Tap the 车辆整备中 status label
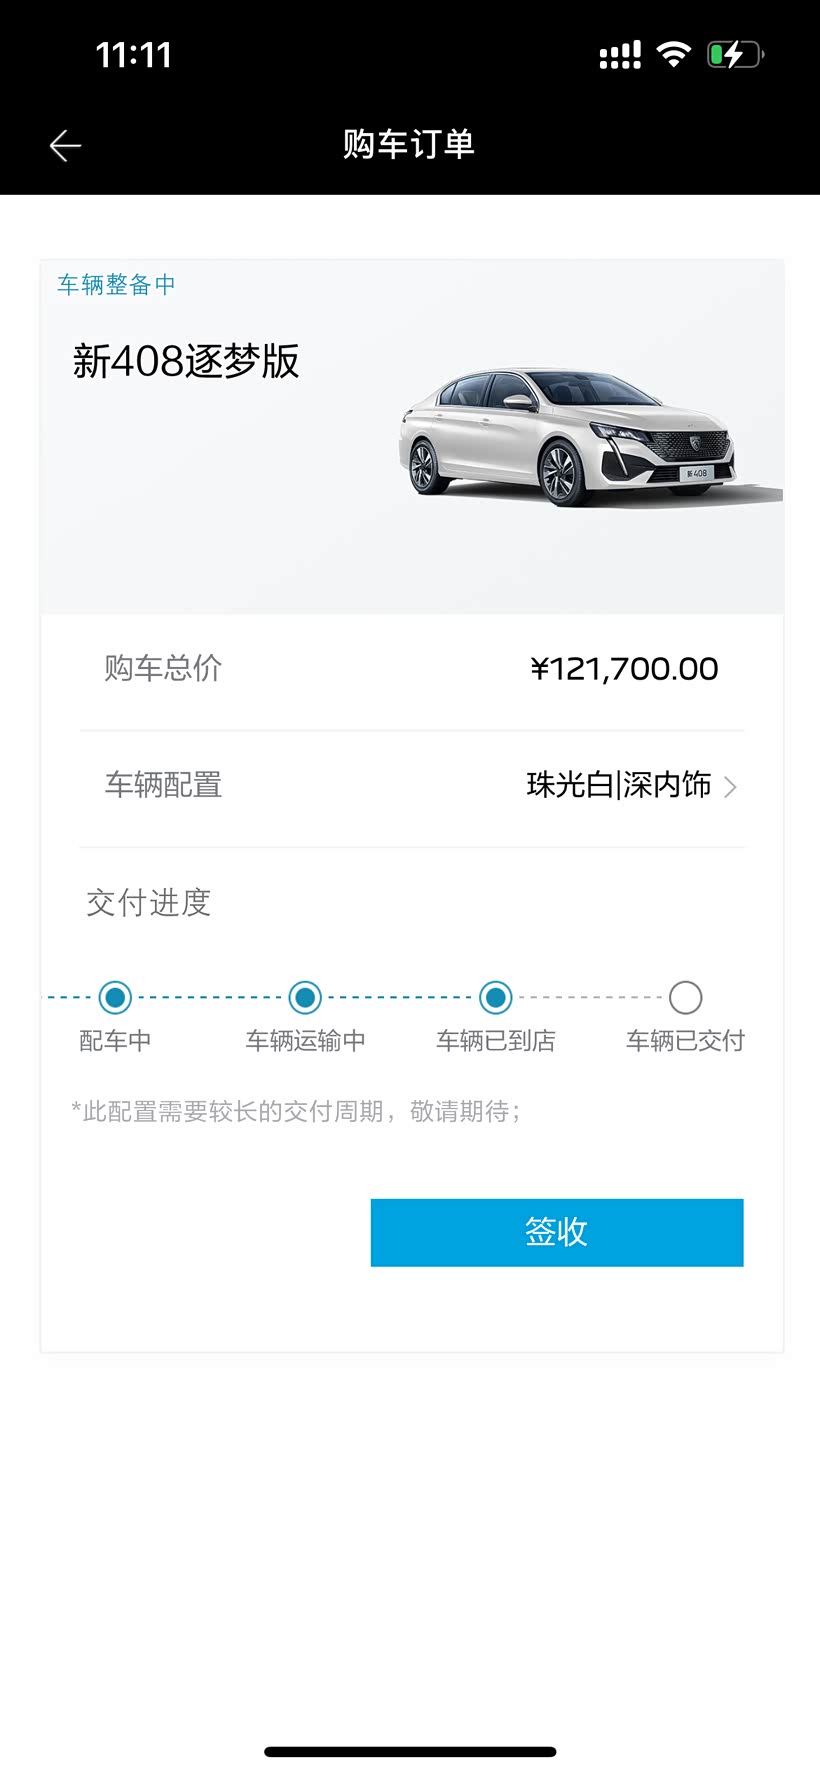 coord(116,285)
